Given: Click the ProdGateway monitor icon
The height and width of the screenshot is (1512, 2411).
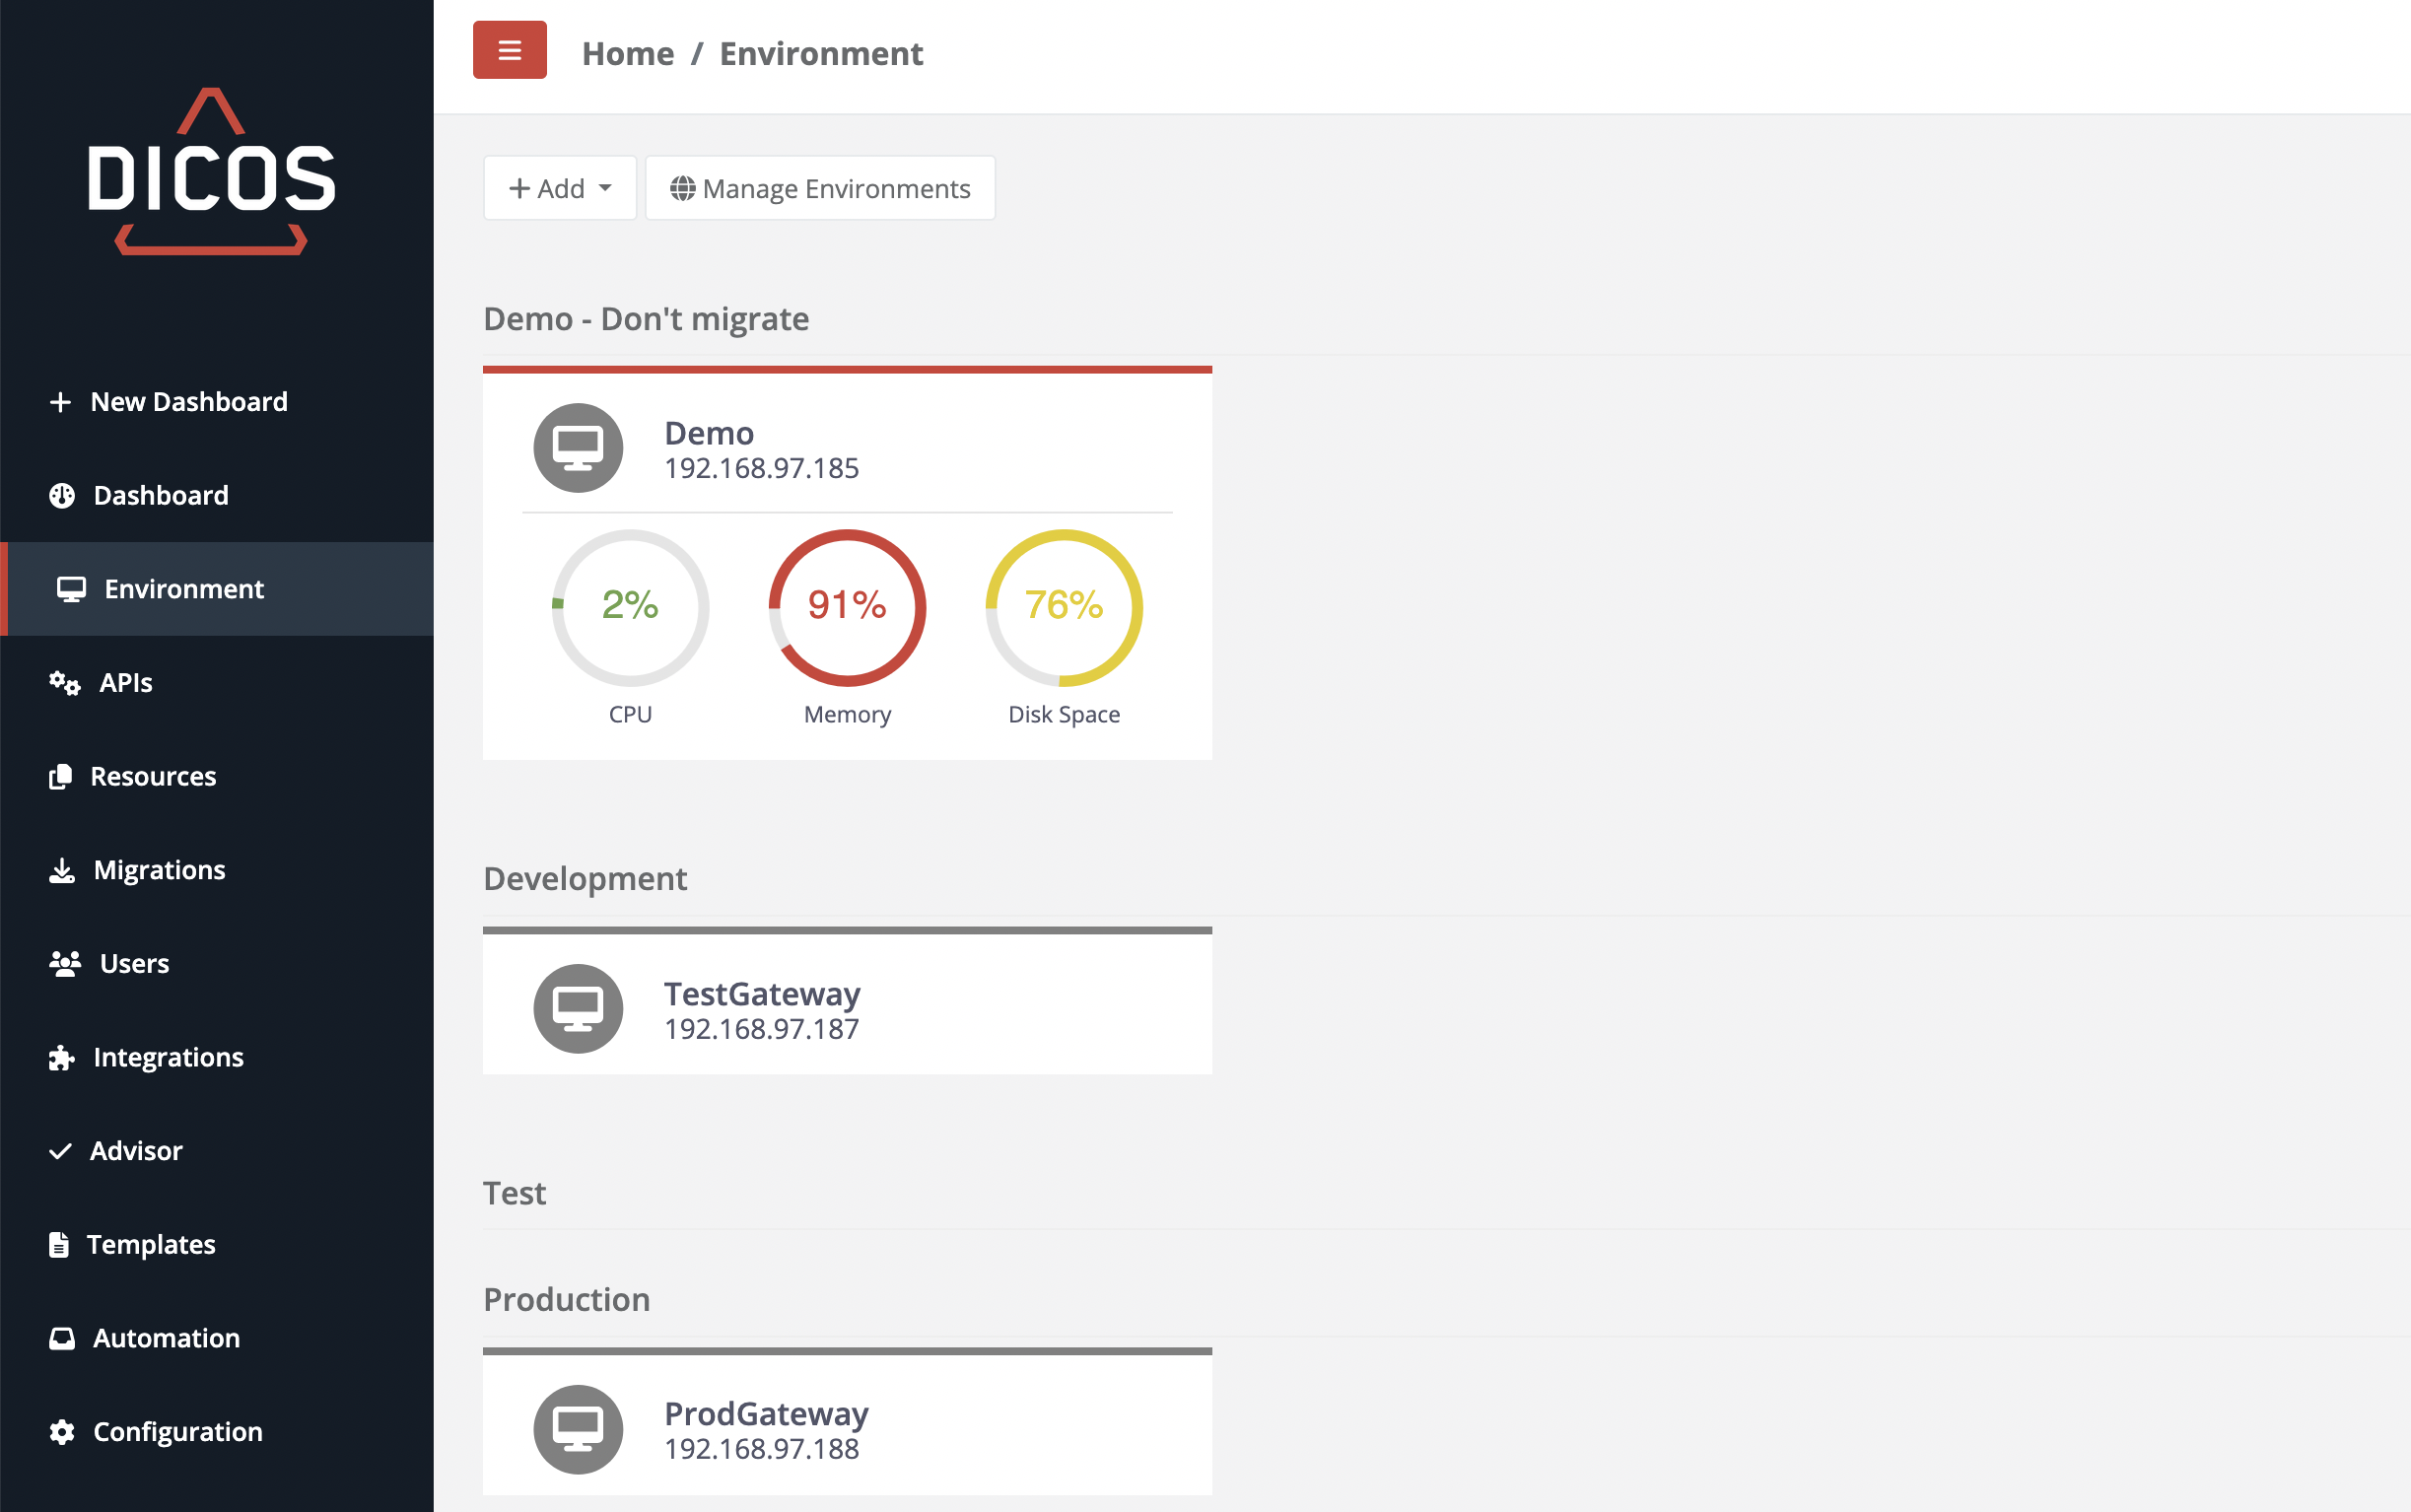Looking at the screenshot, I should click(578, 1430).
